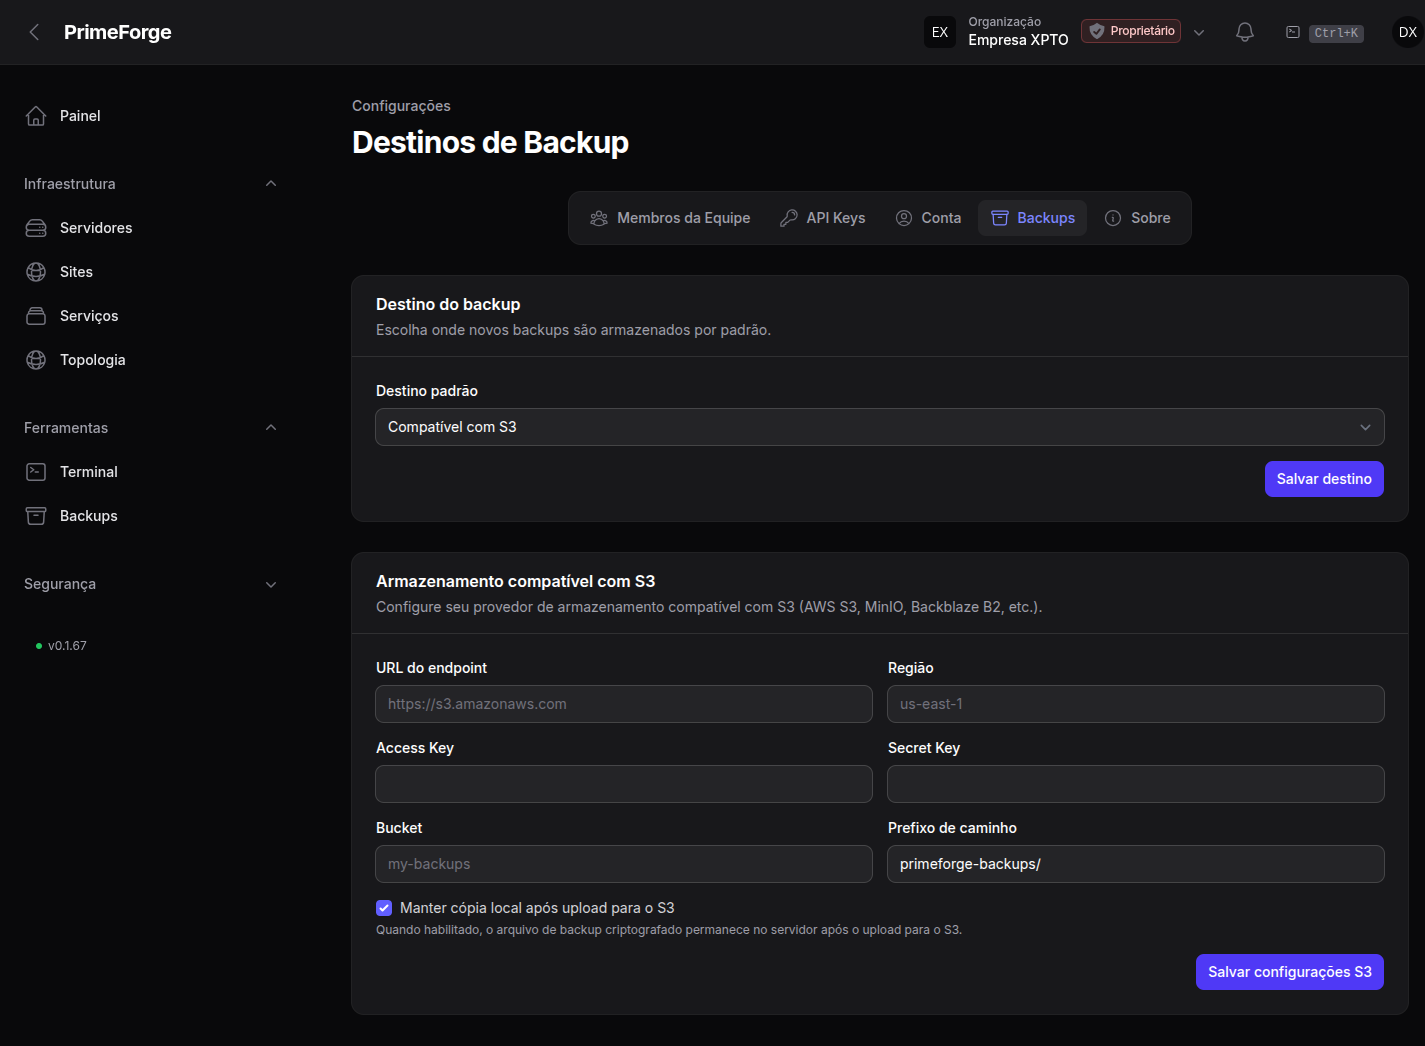Image resolution: width=1425 pixels, height=1046 pixels.
Task: Click the v0.1.67 version label
Action: click(67, 646)
